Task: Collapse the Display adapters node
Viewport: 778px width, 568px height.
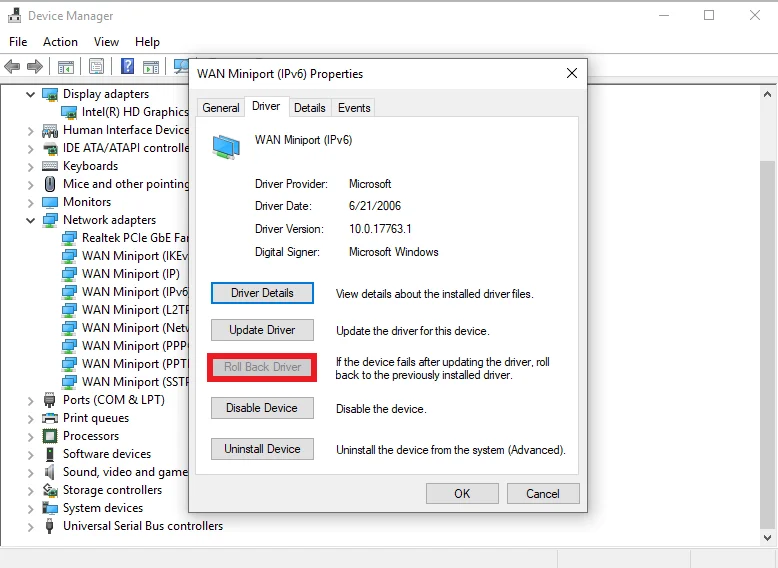Action: (30, 94)
